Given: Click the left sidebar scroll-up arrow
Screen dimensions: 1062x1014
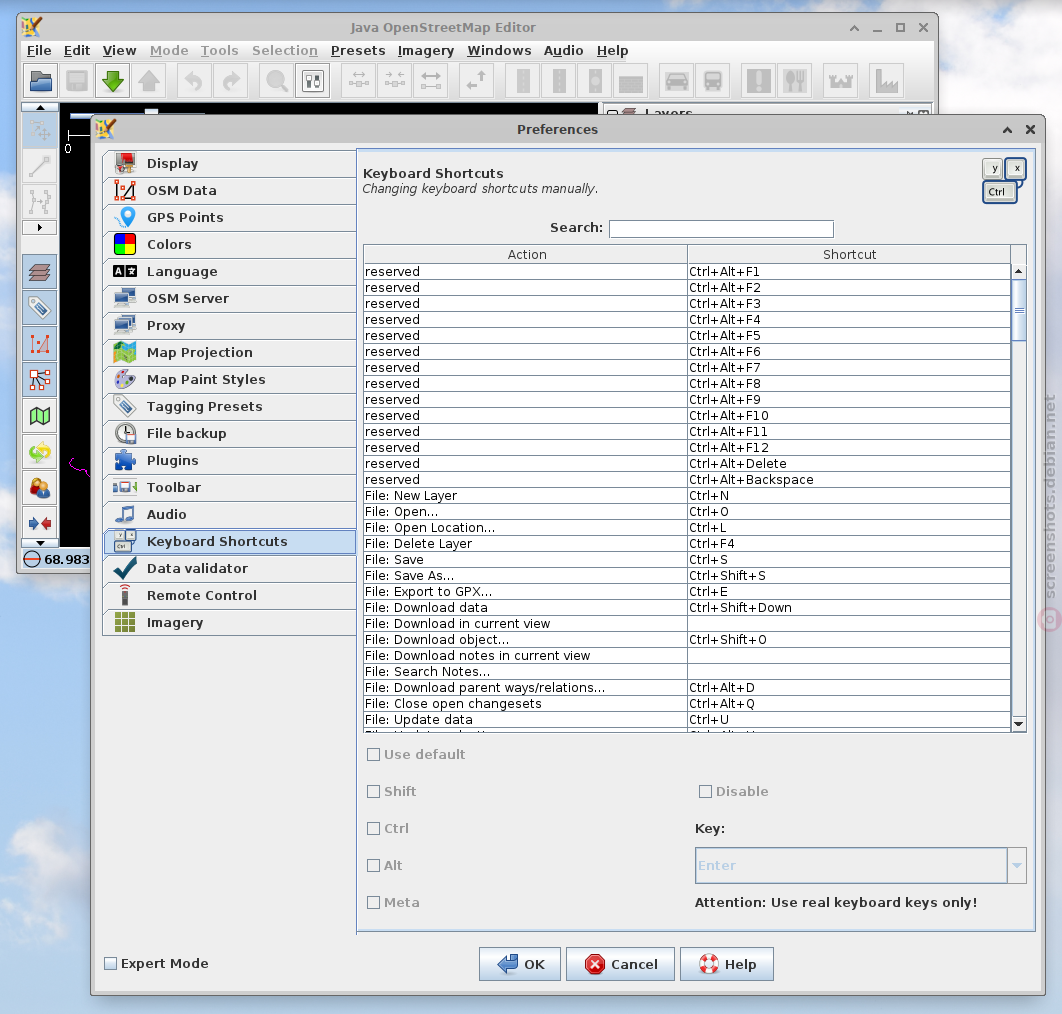Looking at the screenshot, I should point(39,107).
